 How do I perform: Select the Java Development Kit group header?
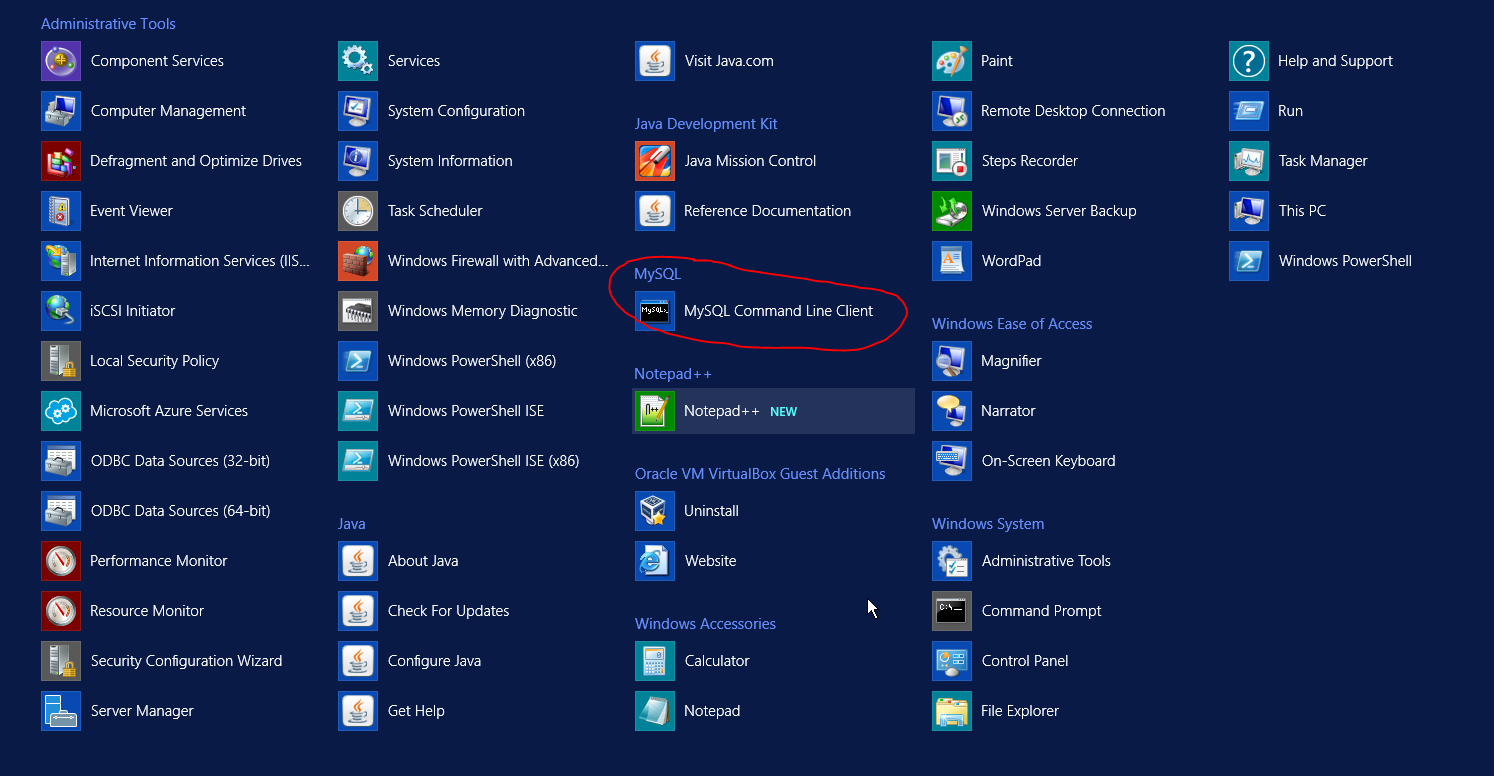706,124
